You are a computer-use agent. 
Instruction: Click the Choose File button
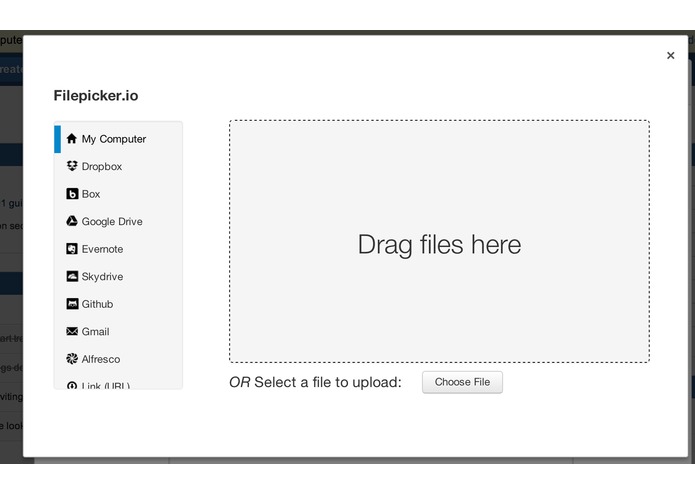(x=462, y=382)
